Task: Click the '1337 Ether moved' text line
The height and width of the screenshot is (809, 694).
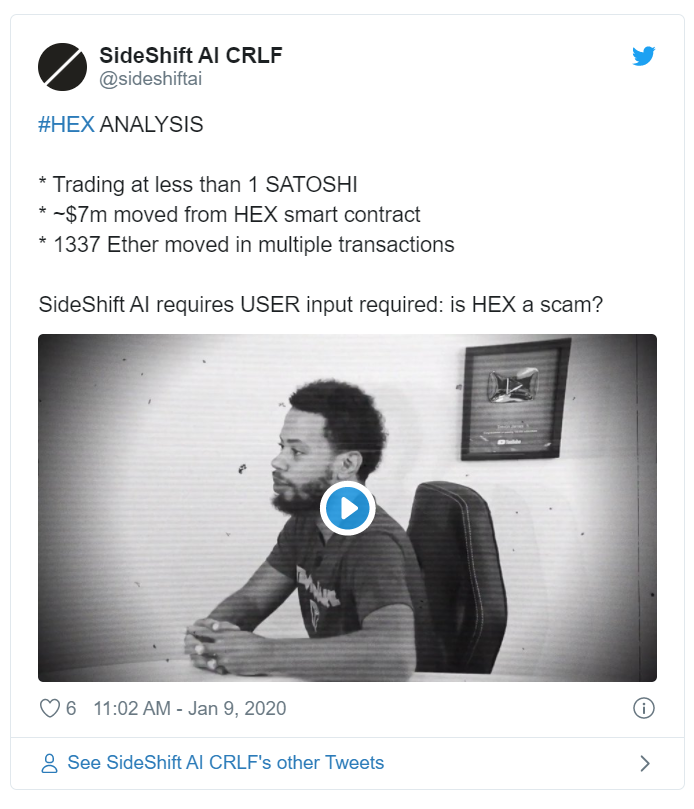Action: [x=247, y=245]
